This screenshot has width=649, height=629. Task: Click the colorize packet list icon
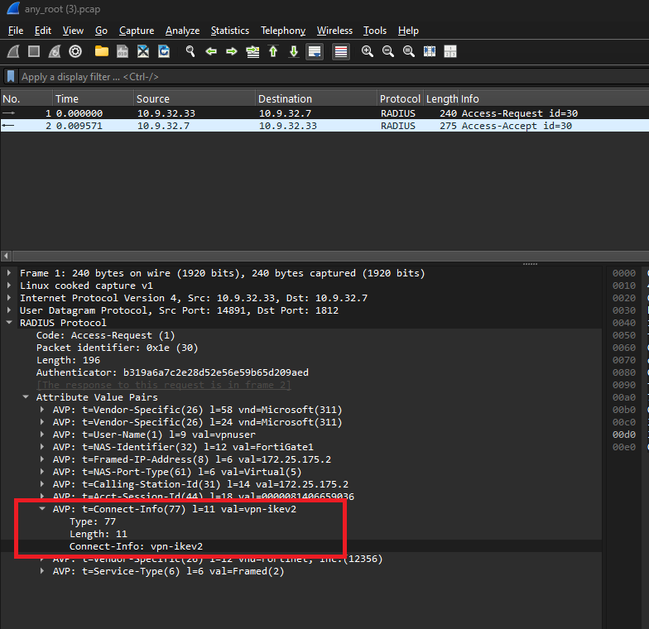[340, 52]
